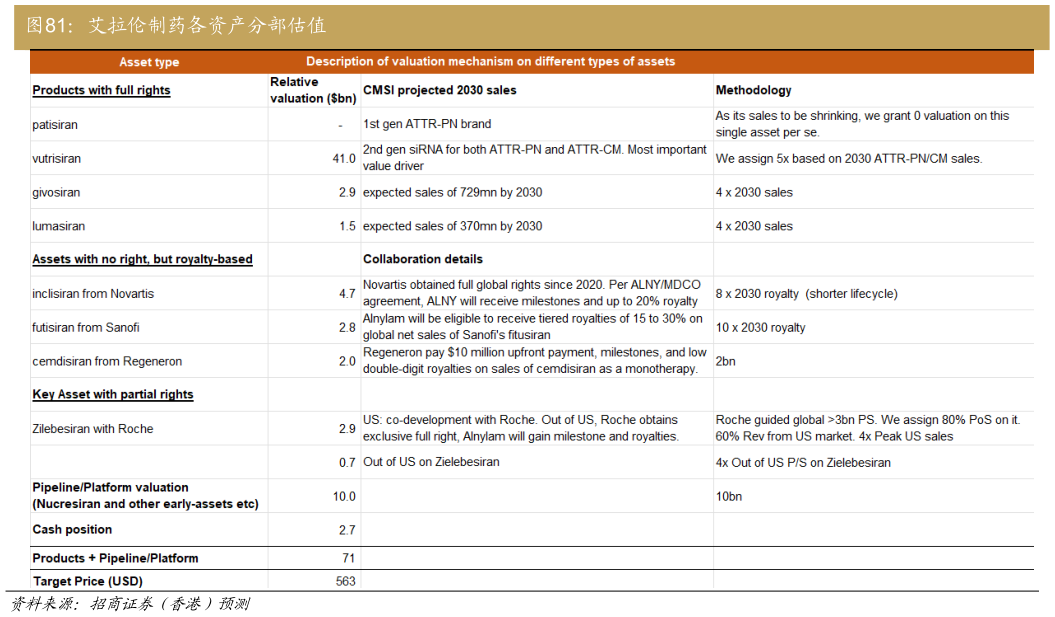The height and width of the screenshot is (617, 1055).
Task: Click the cash position value '2.7'
Action: point(347,530)
